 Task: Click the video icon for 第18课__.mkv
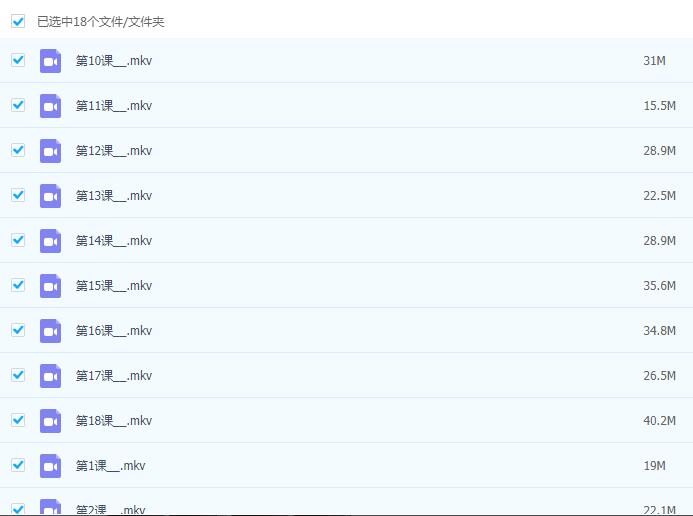(50, 421)
